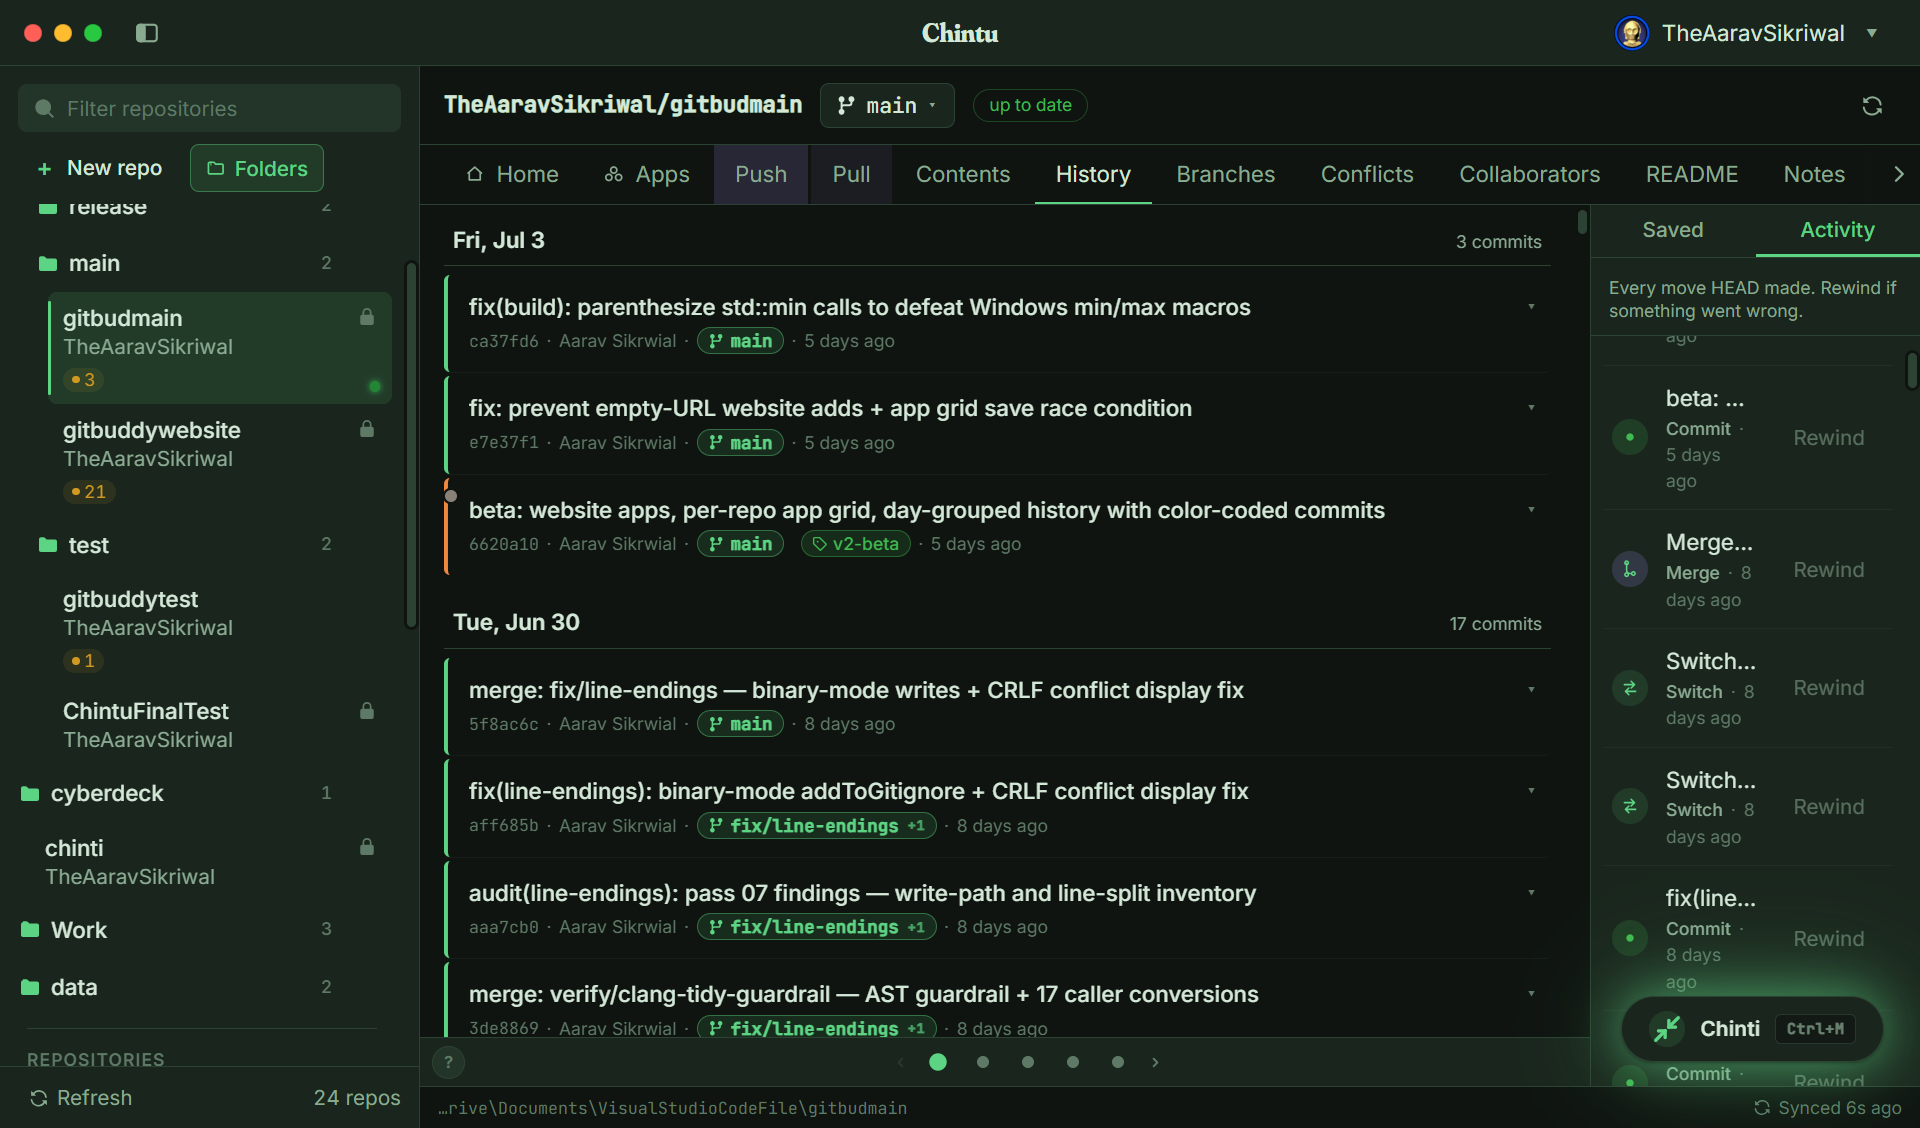Open the Apps tab
The height and width of the screenshot is (1128, 1920).
647,175
